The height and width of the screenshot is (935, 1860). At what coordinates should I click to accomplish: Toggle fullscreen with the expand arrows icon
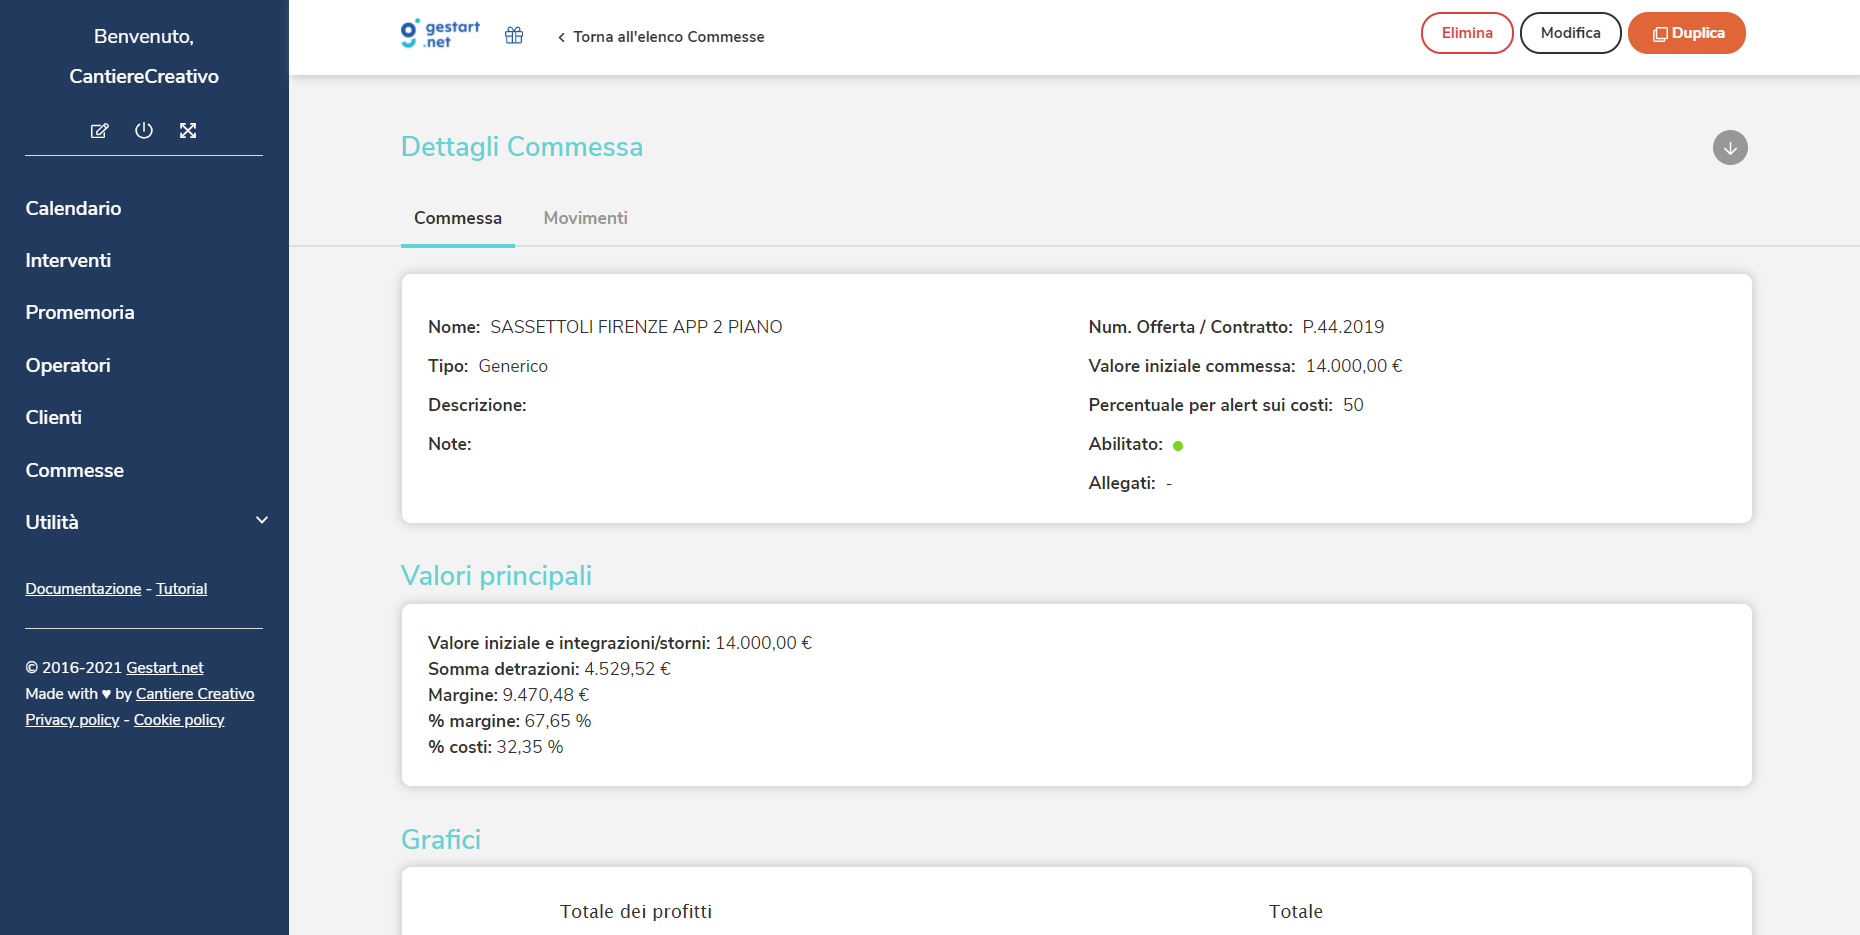[x=188, y=130]
